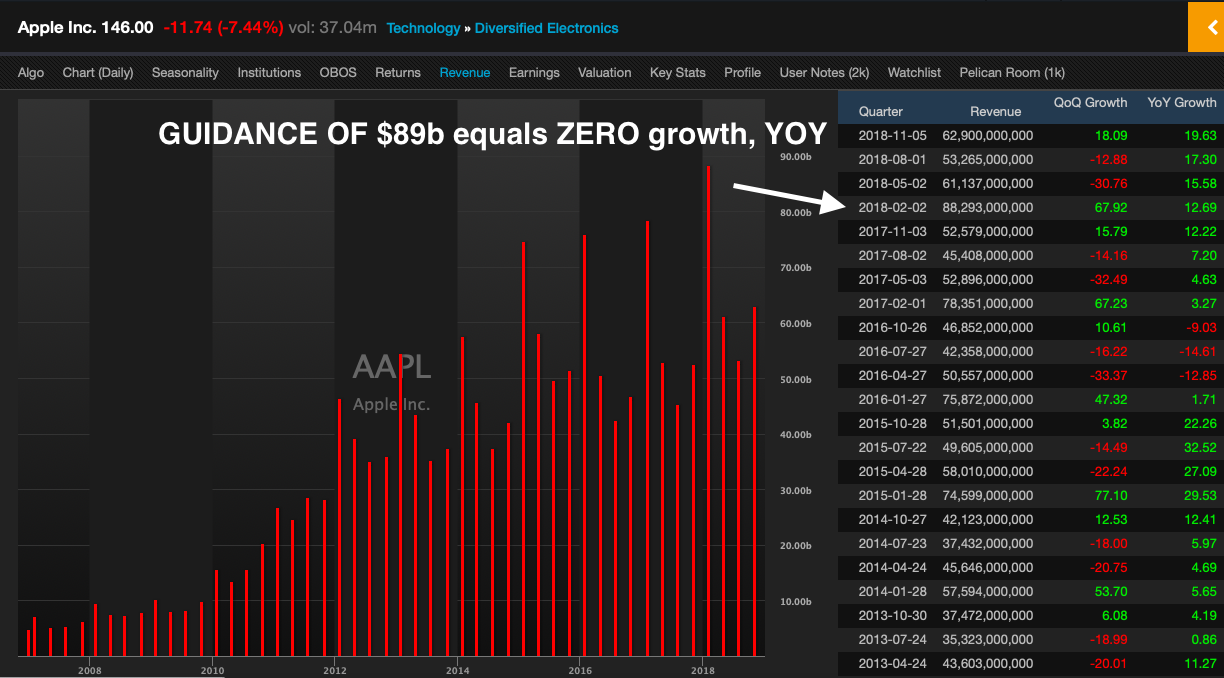Click revenue value 62,900,000,000
The height and width of the screenshot is (678, 1224).
pos(988,135)
